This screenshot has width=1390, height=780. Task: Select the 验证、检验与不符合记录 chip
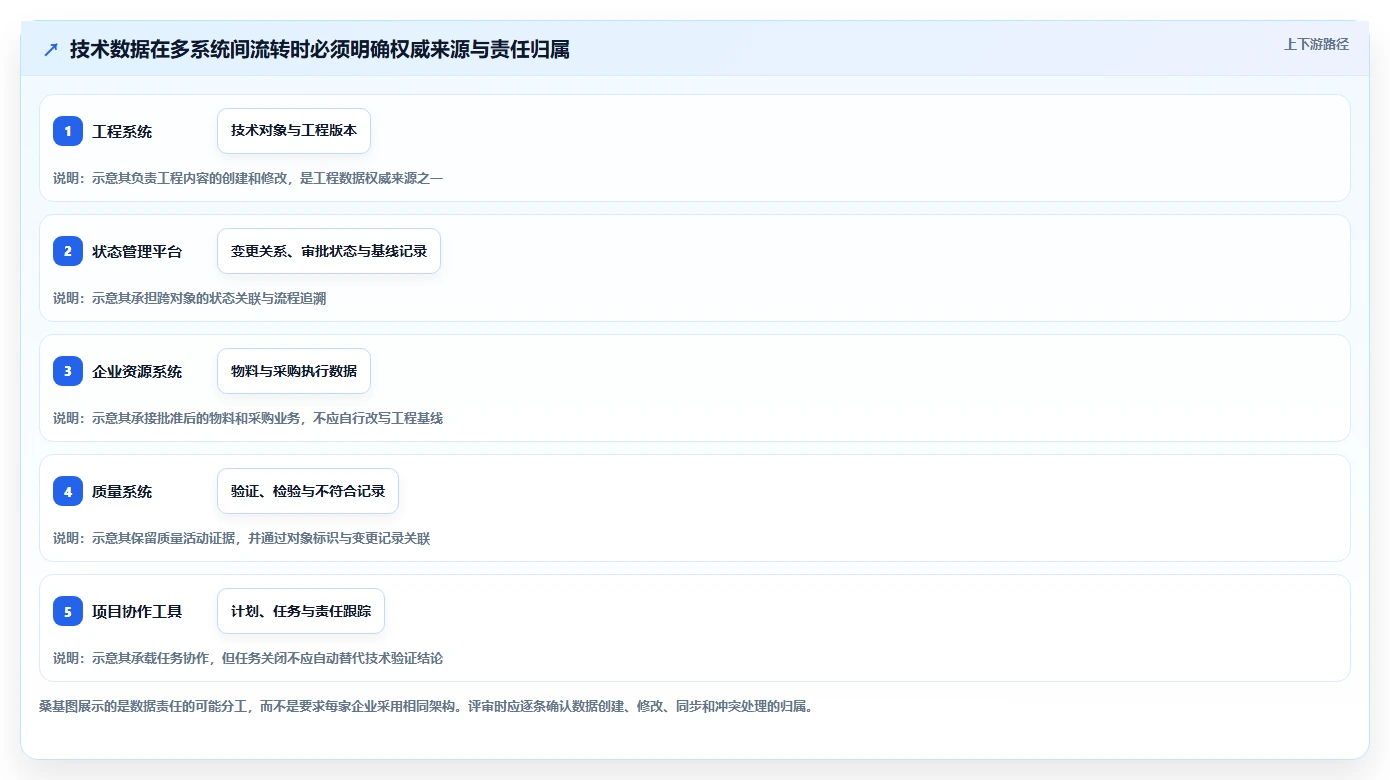point(308,491)
